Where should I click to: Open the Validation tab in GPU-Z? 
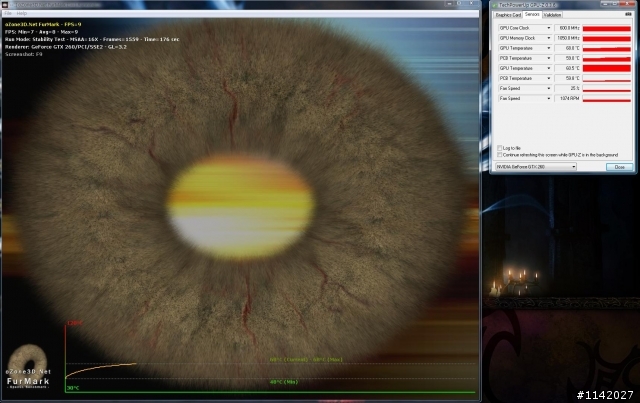[552, 15]
